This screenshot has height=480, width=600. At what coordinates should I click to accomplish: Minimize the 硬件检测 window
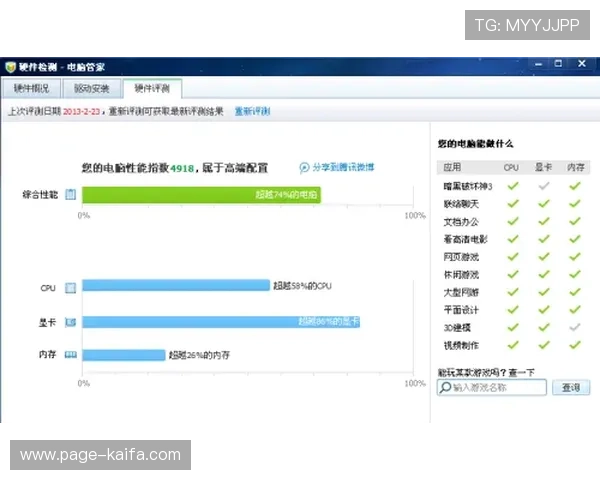coord(538,64)
